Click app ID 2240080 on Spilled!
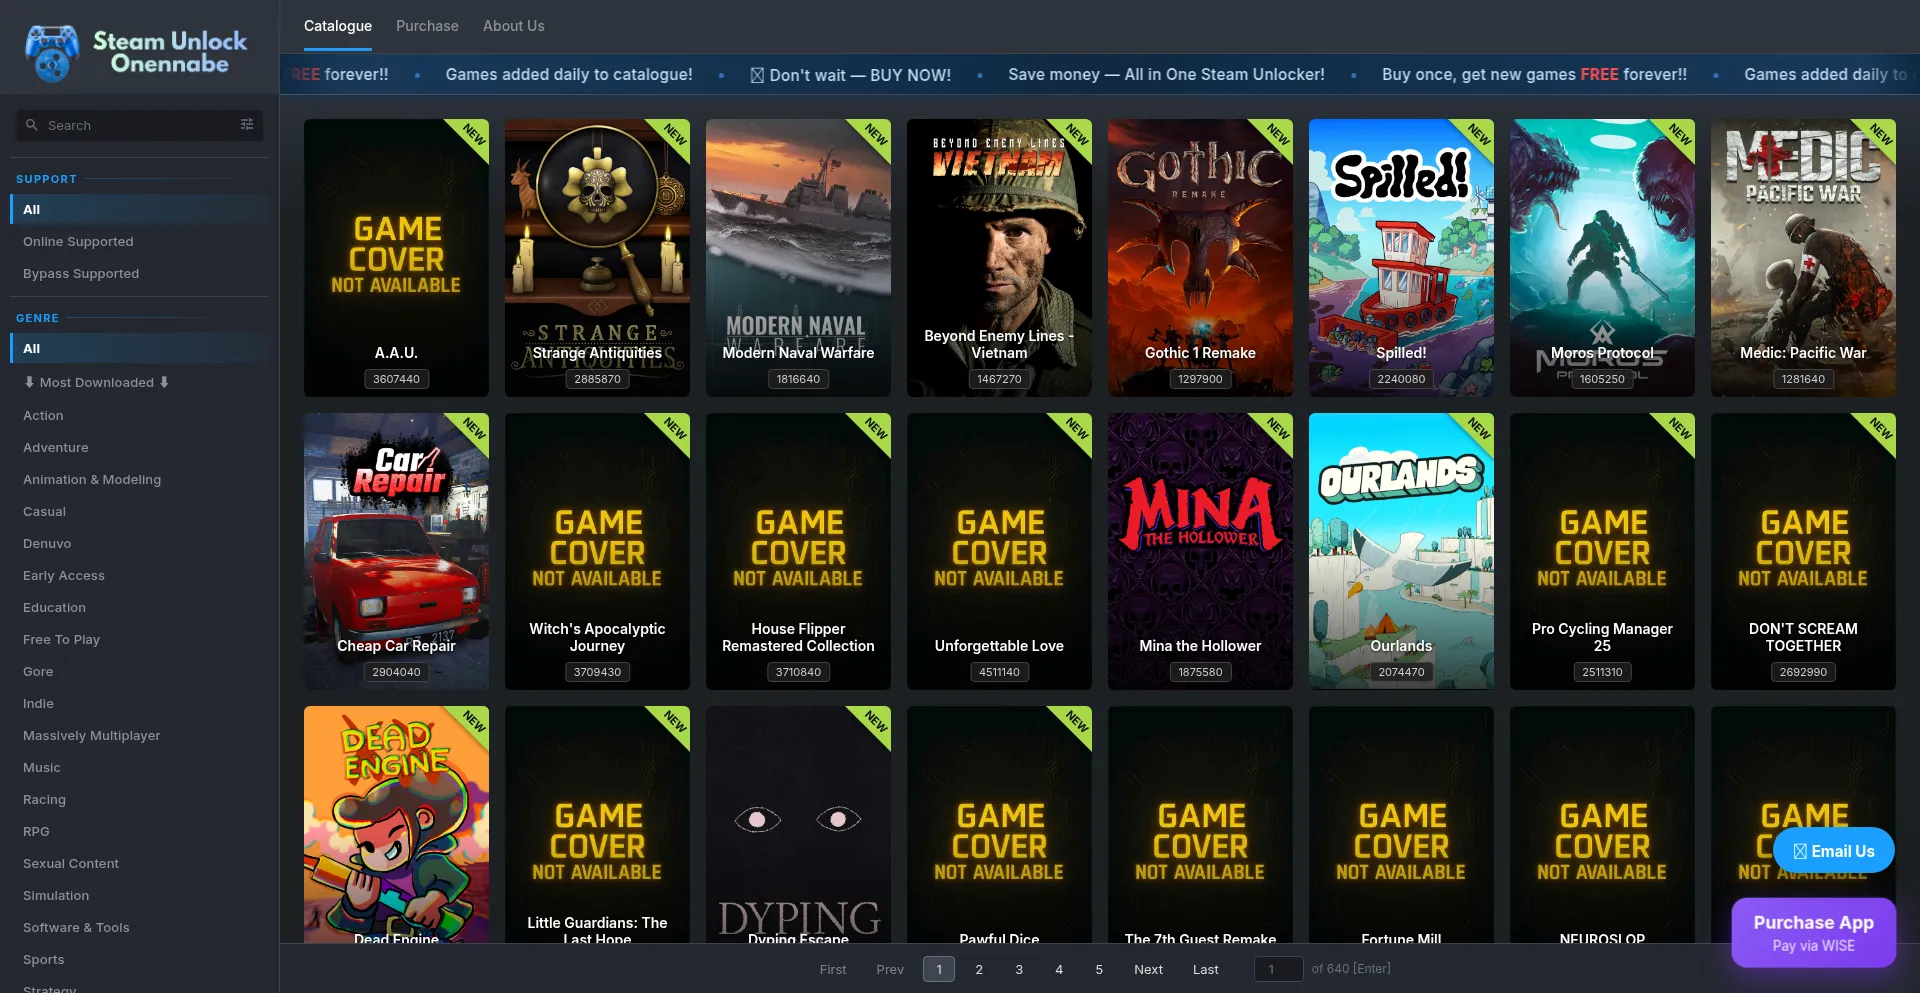 (x=1401, y=379)
